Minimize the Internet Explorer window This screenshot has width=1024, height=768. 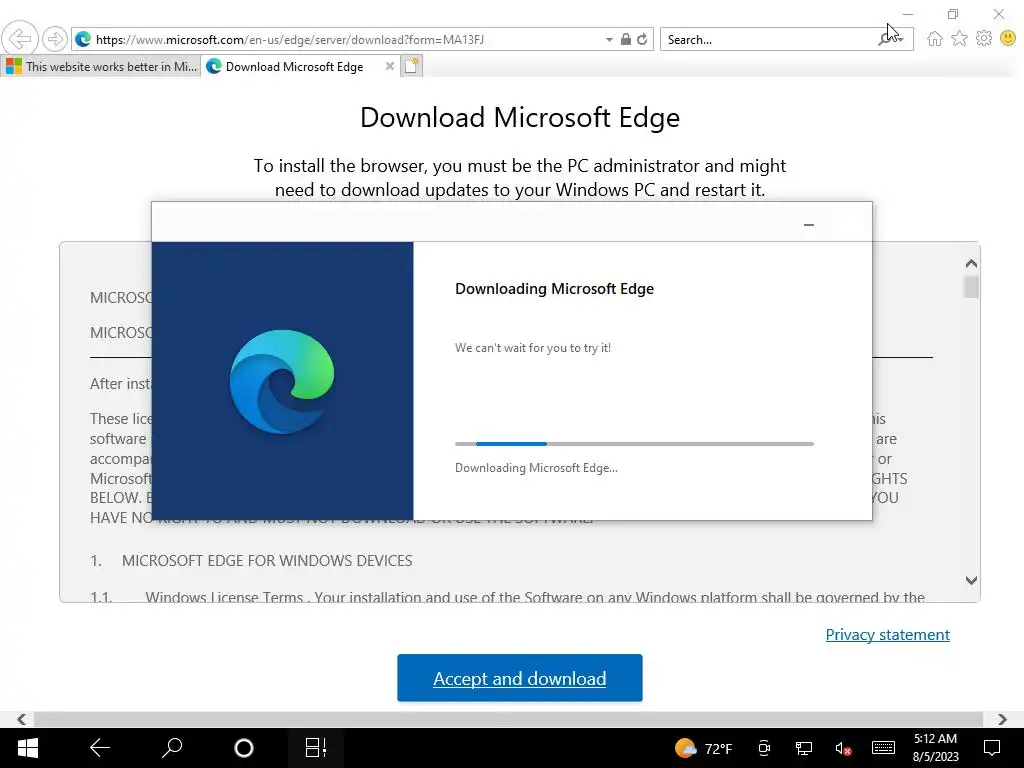[x=908, y=14]
